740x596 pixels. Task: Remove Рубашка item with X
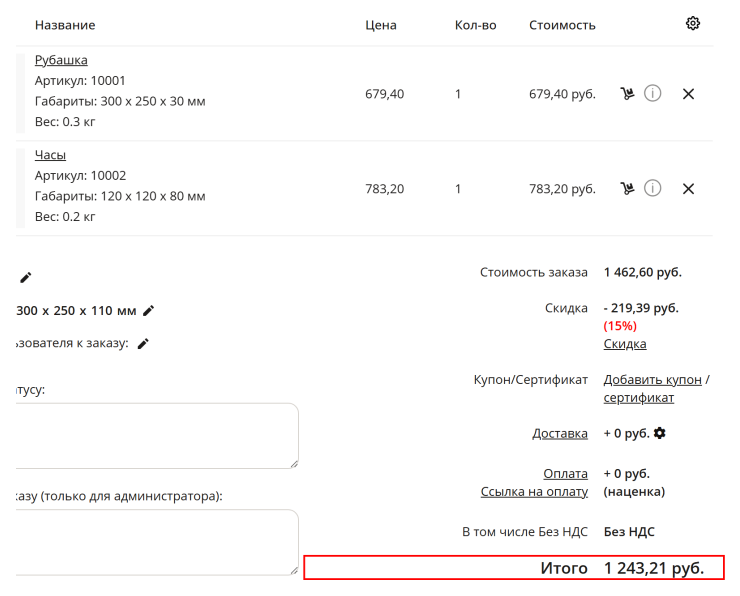pos(688,94)
